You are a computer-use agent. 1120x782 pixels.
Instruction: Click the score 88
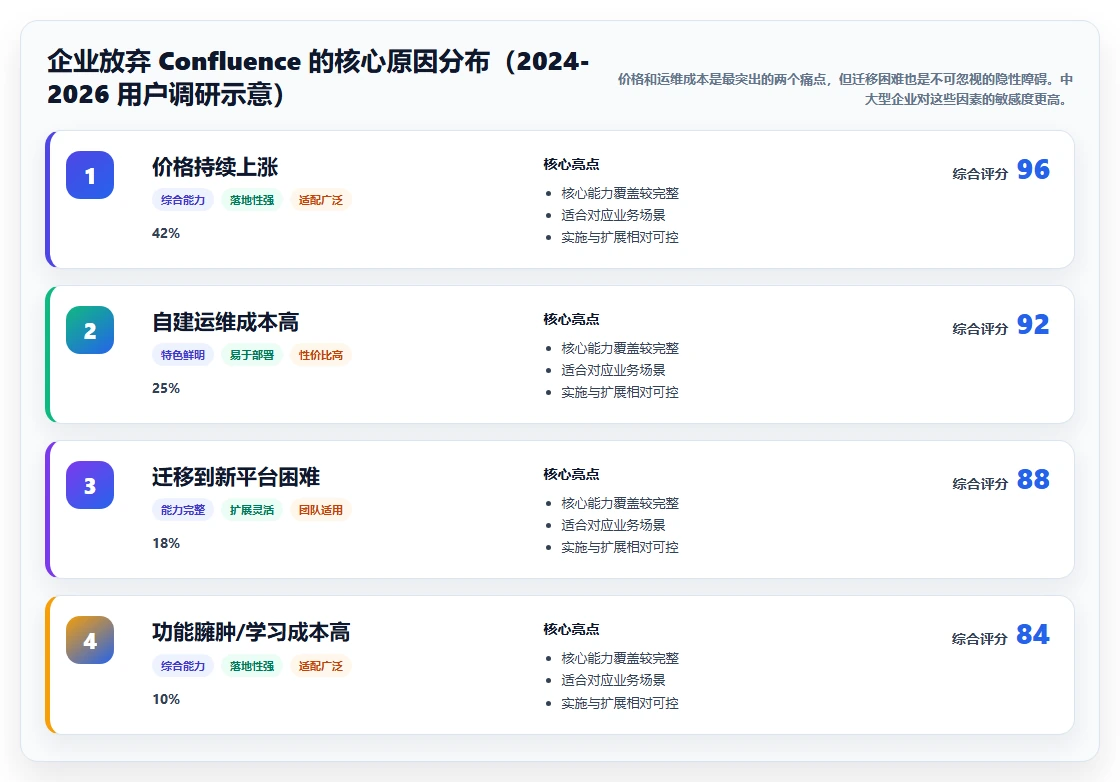1033,479
